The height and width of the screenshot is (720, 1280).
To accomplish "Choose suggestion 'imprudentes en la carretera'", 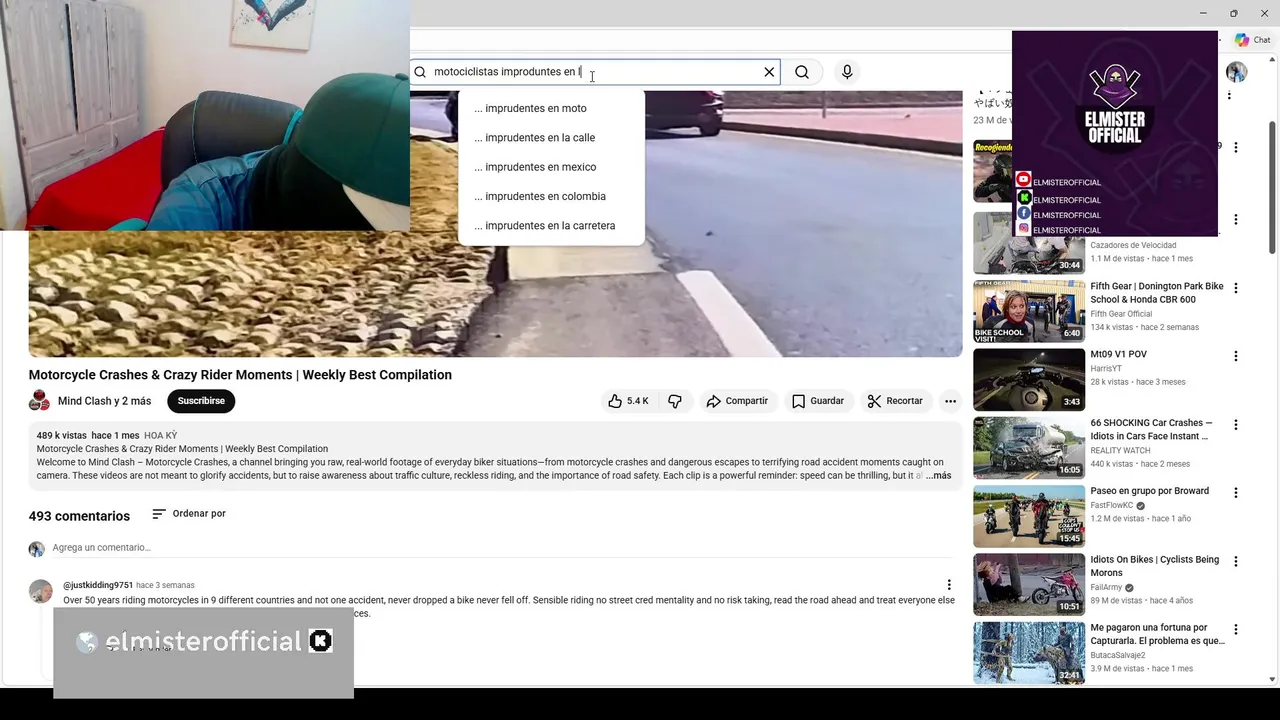I will click(x=551, y=226).
